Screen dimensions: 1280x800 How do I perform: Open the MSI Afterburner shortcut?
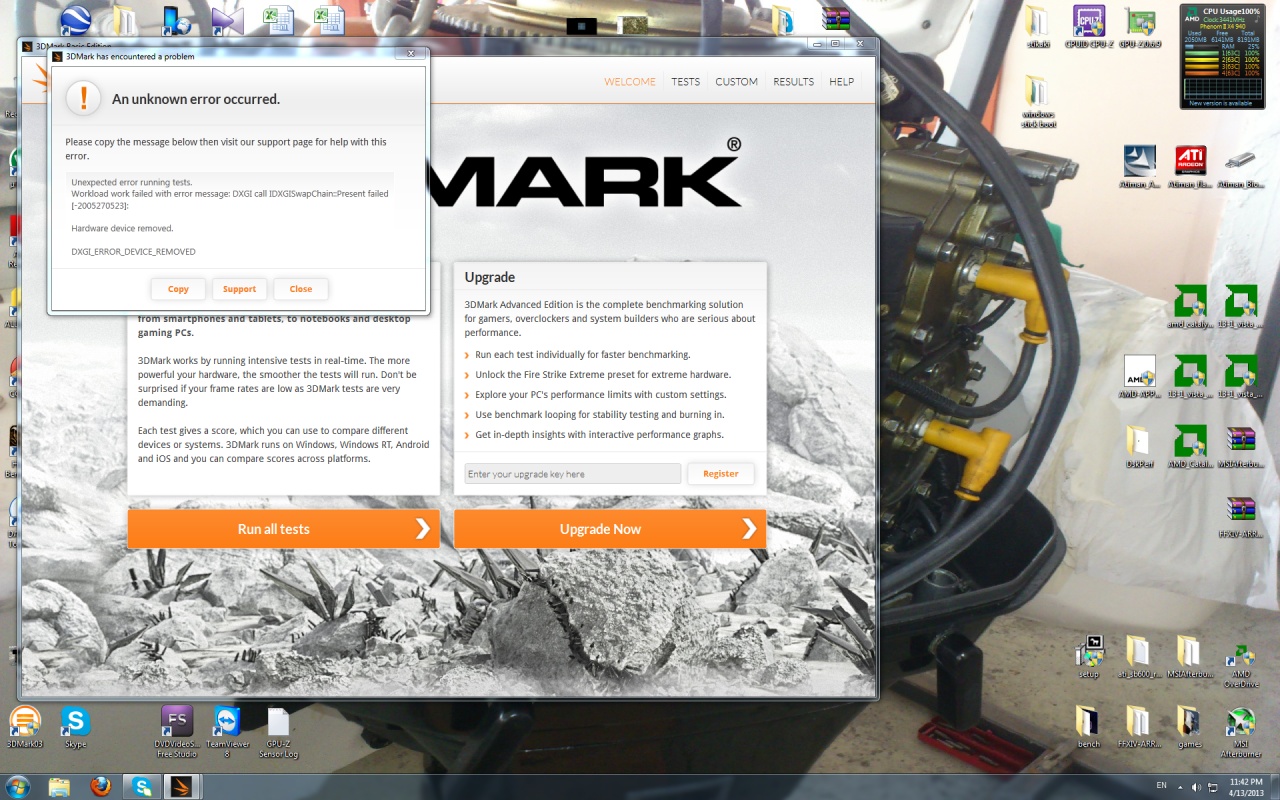1241,732
